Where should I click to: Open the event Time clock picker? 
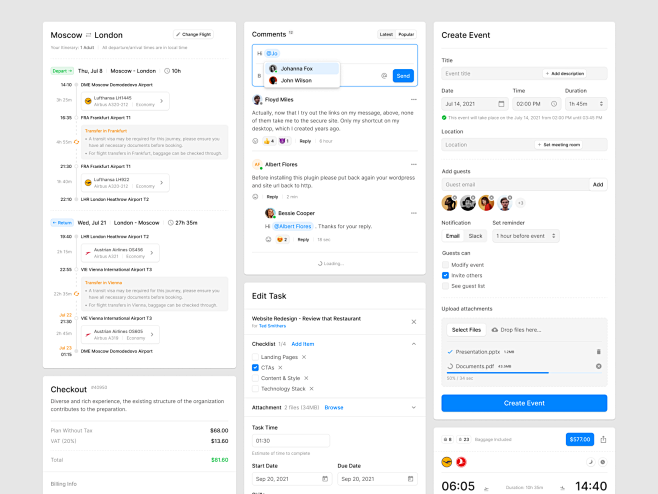[x=554, y=104]
